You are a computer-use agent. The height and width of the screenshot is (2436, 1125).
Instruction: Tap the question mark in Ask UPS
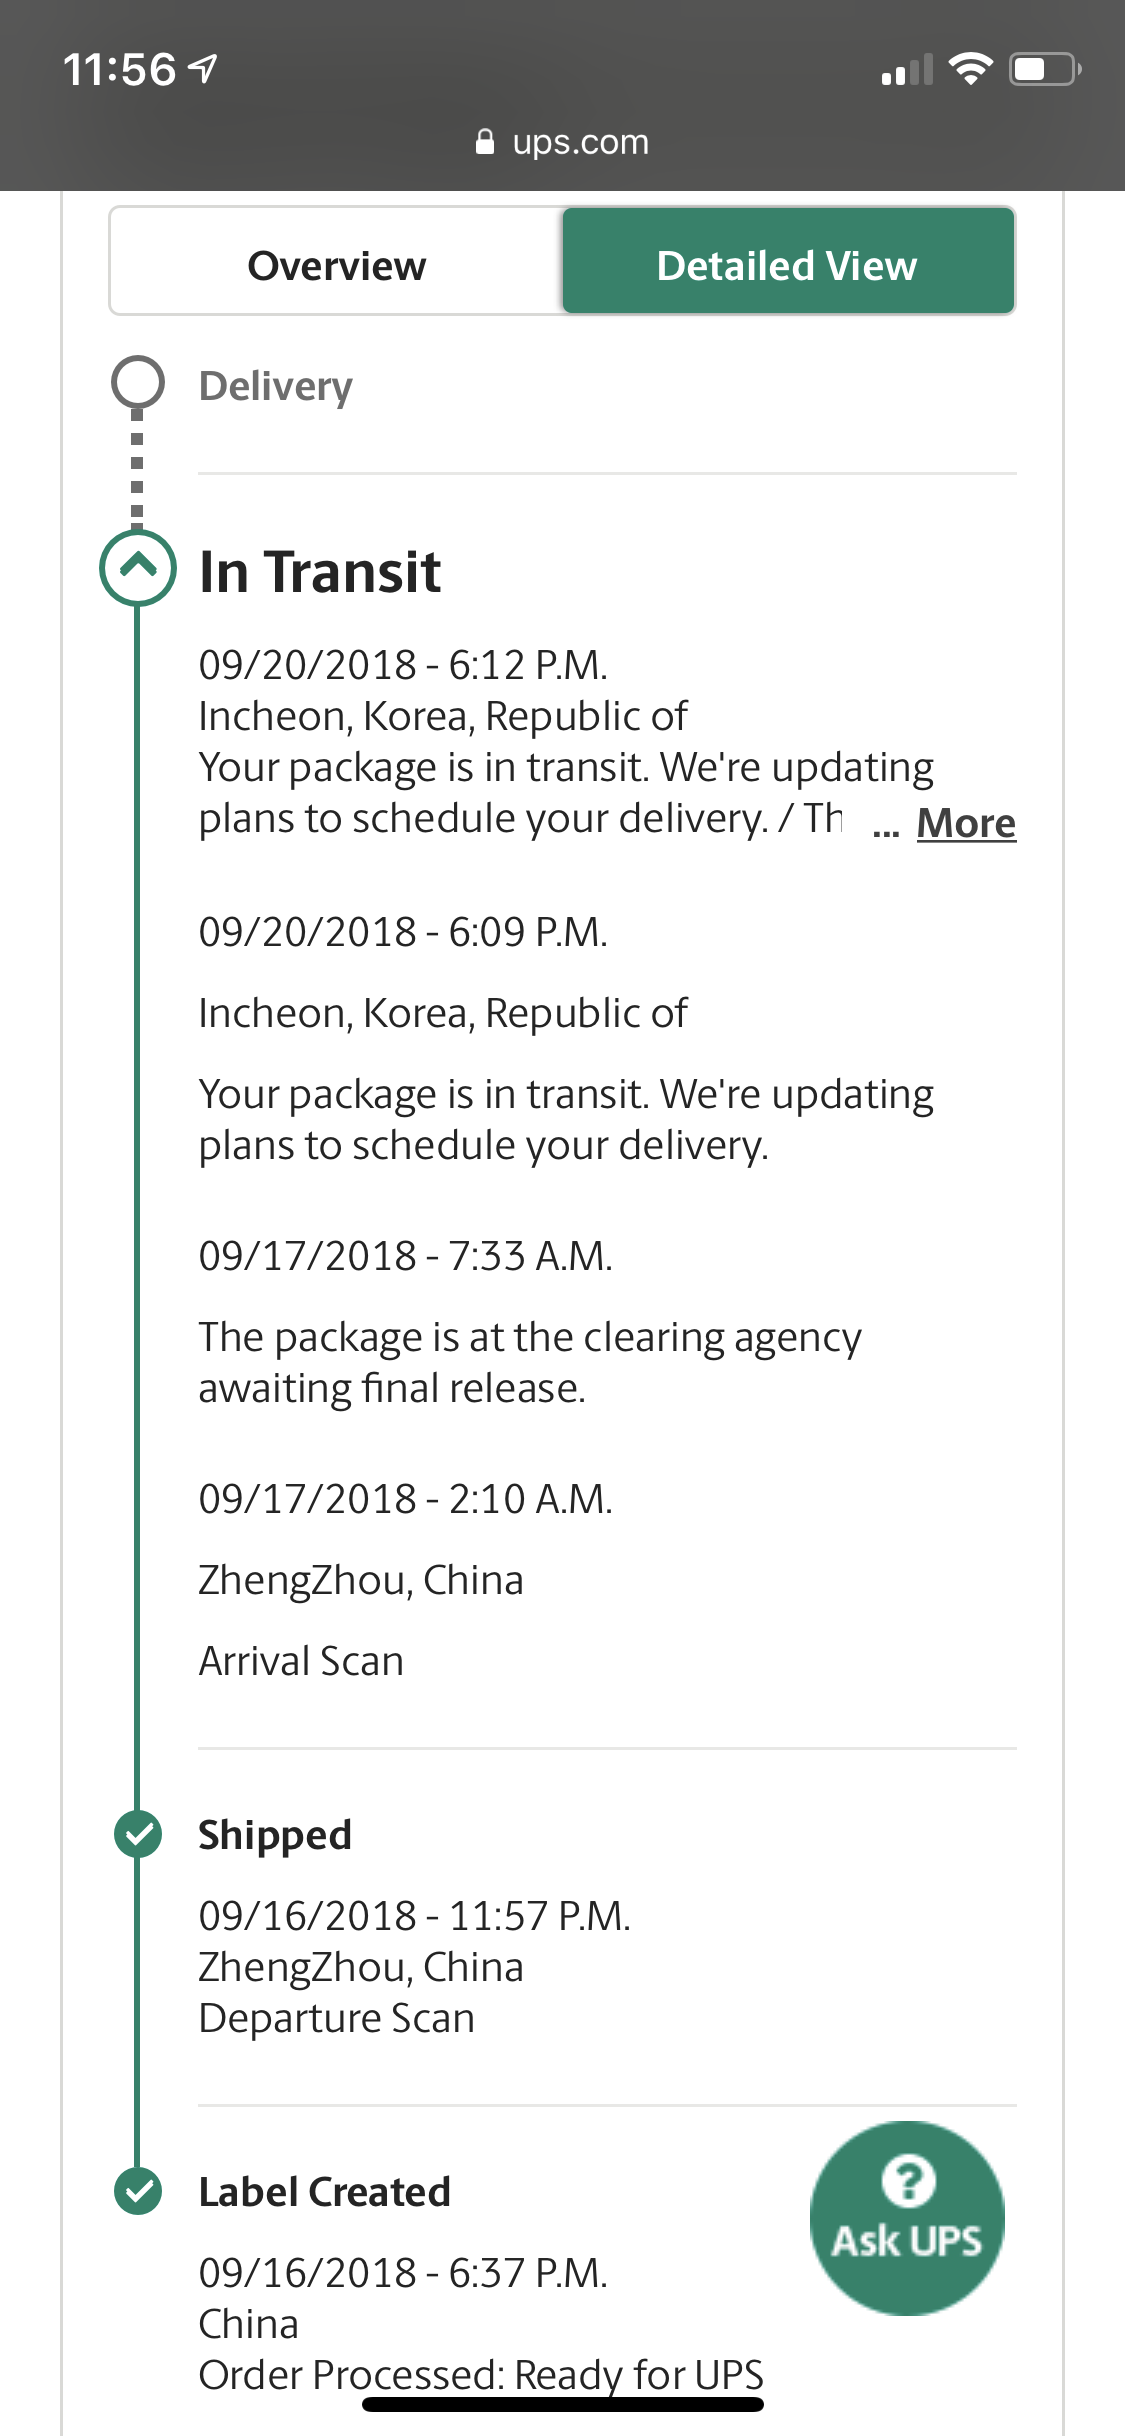[908, 2181]
